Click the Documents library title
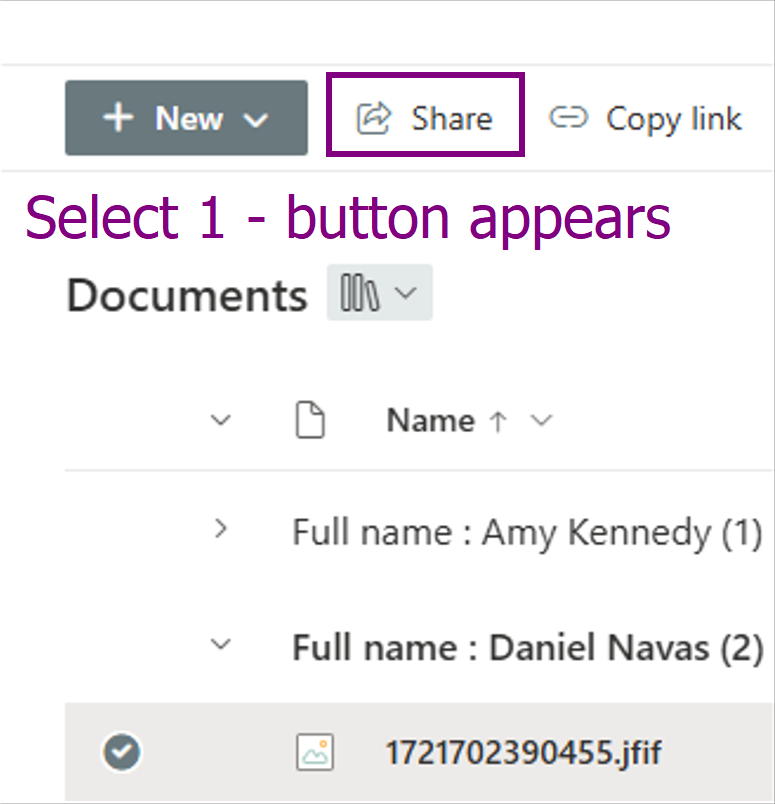 (x=187, y=295)
